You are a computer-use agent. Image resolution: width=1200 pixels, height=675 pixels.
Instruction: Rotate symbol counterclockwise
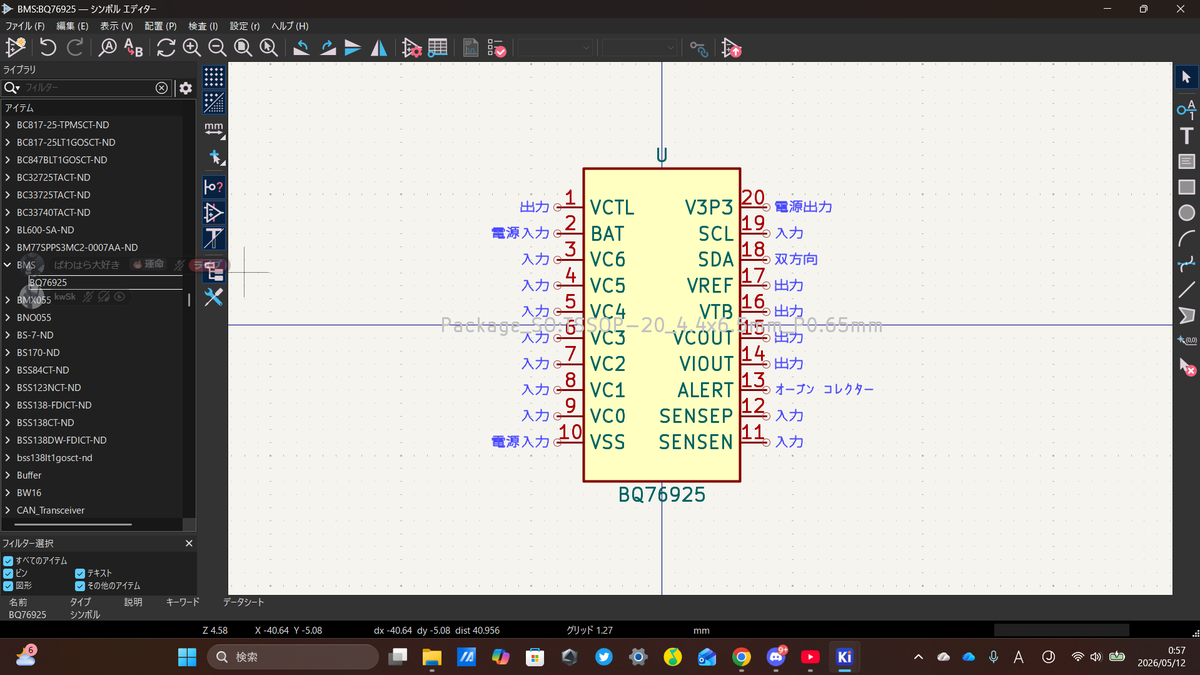[x=301, y=47]
